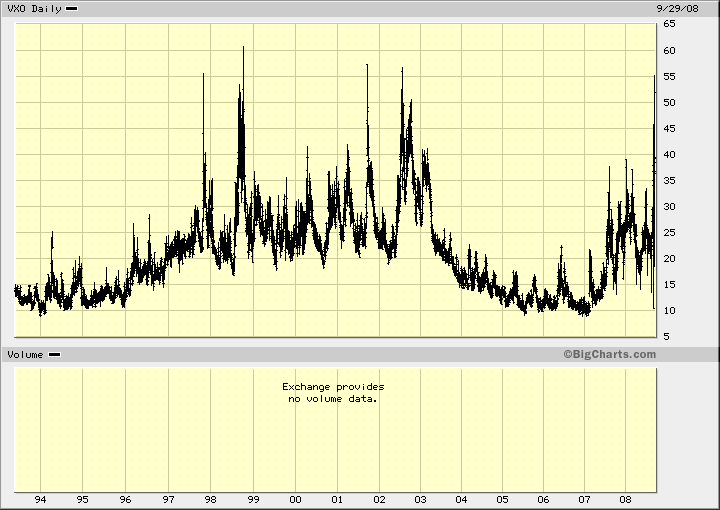Click the ©BigCharts.com credit text
720x510 pixels.
pos(610,354)
